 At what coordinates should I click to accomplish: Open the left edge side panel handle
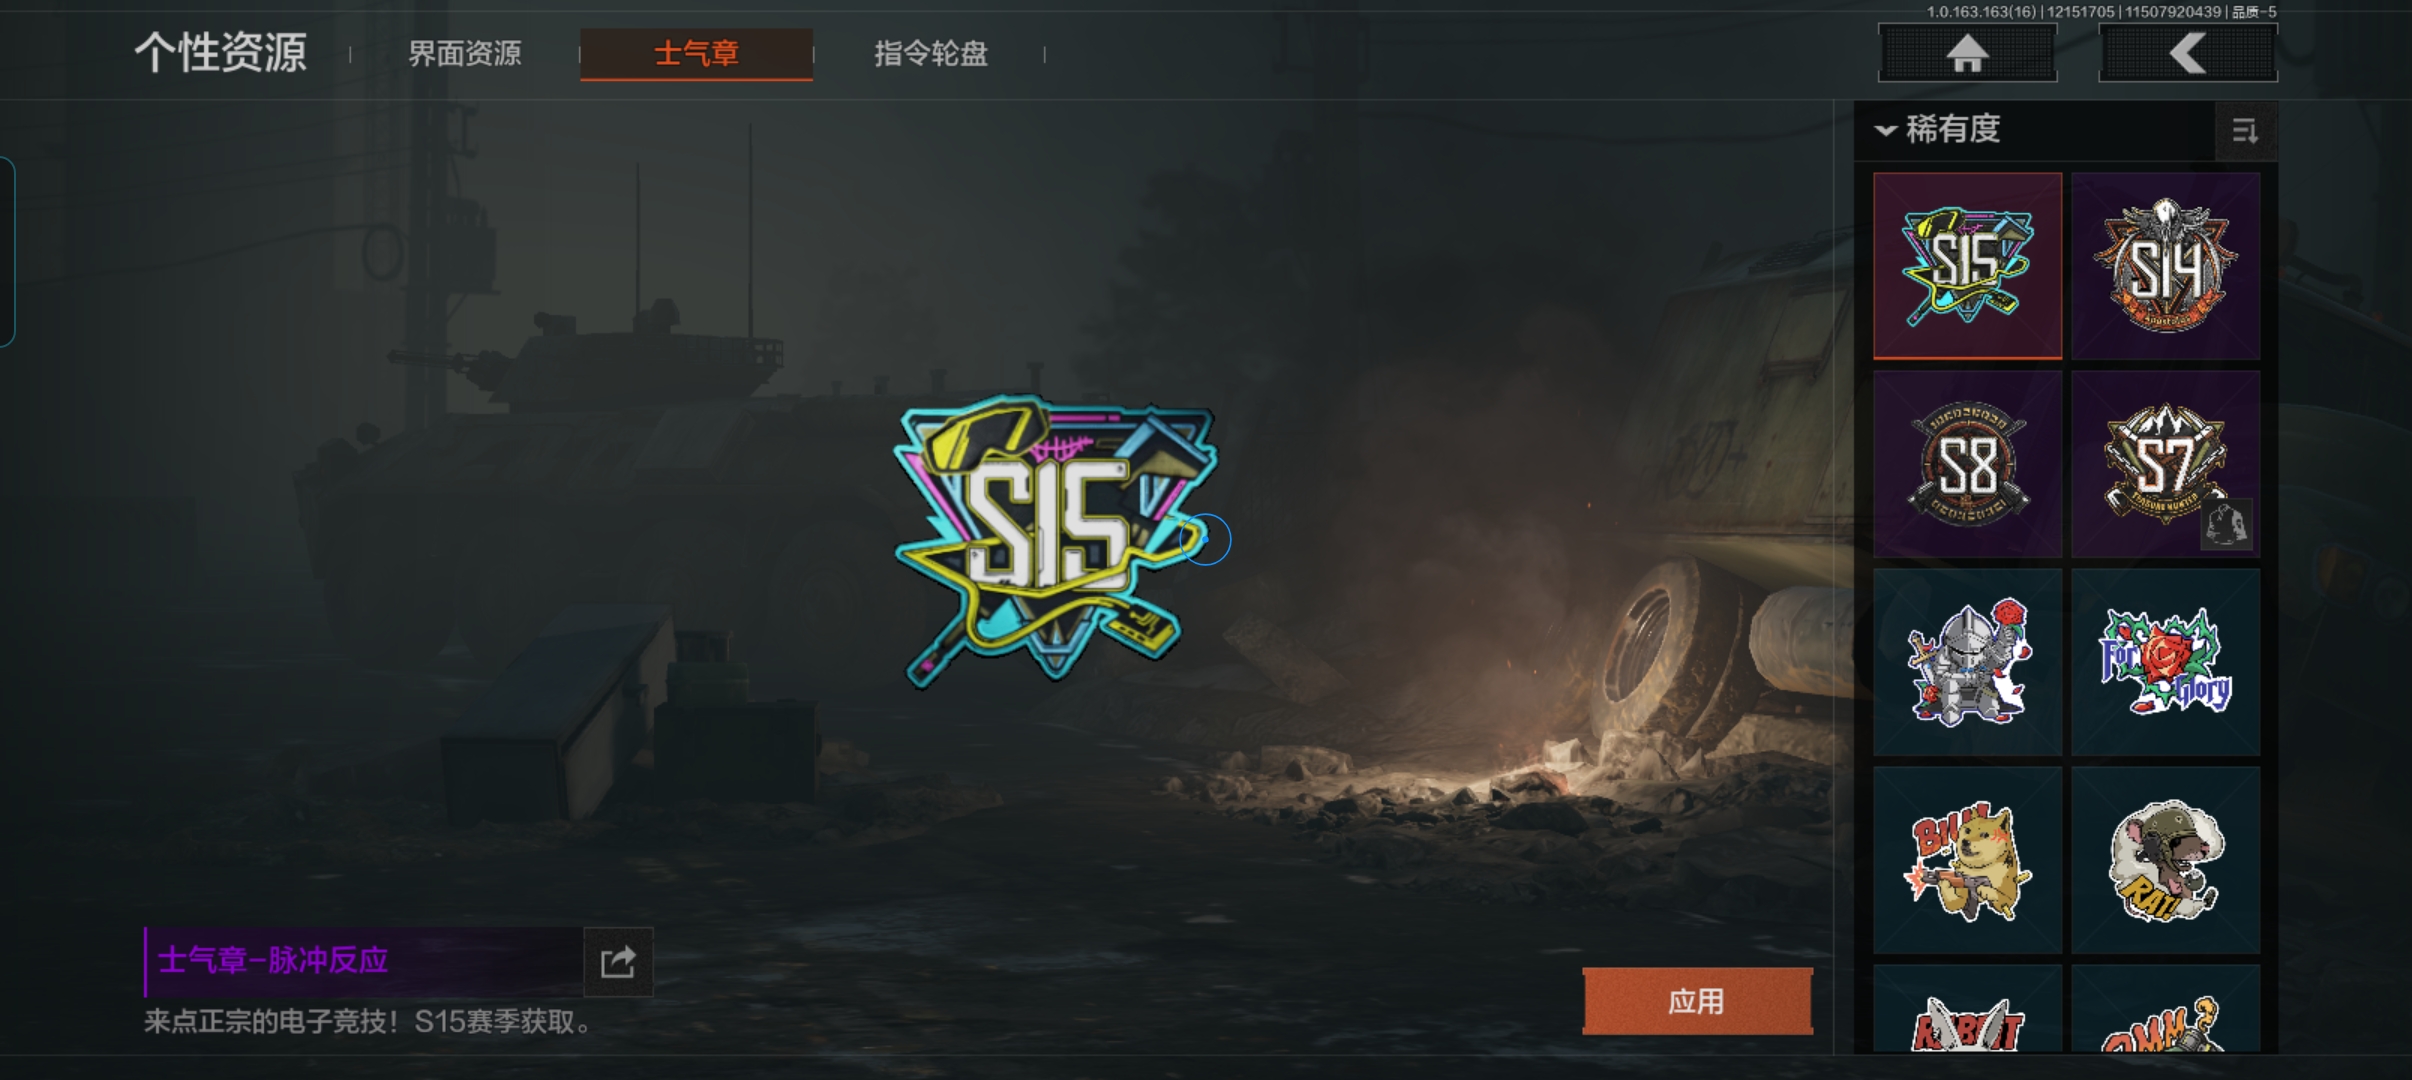pyautogui.click(x=7, y=252)
